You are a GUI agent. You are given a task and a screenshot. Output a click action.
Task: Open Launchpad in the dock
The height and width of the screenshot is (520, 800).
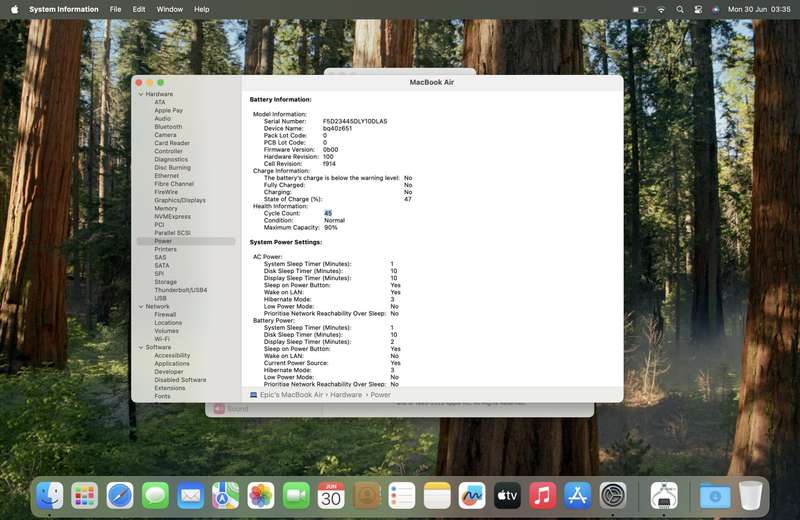tap(85, 496)
